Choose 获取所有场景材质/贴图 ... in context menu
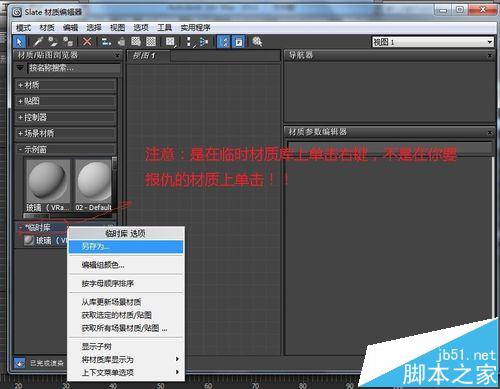The height and width of the screenshot is (389, 500). pyautogui.click(x=126, y=328)
